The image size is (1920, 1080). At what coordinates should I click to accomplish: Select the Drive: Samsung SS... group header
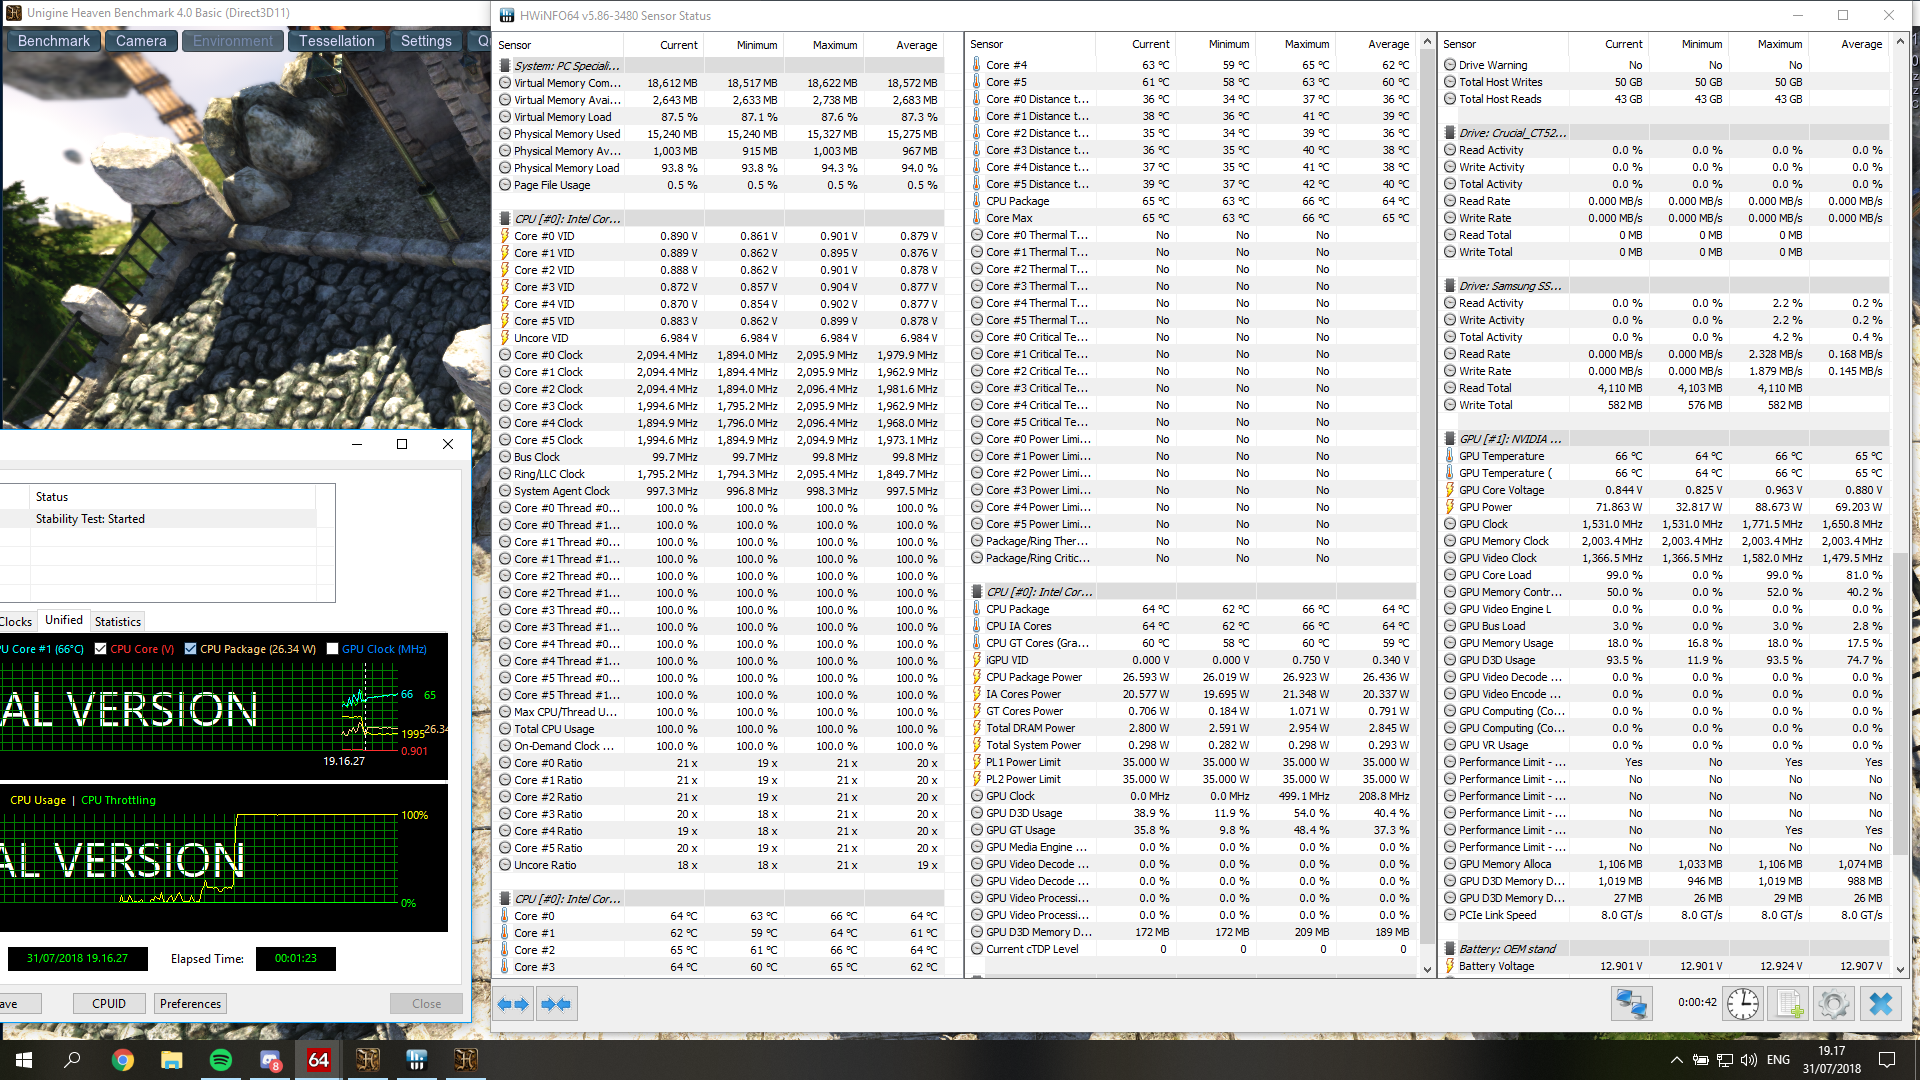point(1666,286)
